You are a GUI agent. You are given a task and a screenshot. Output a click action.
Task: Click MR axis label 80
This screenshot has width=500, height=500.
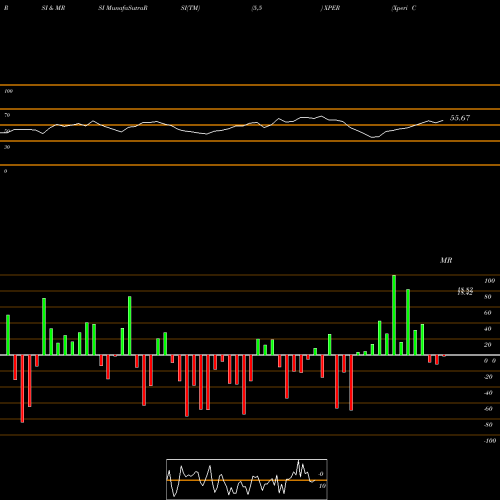[487, 297]
